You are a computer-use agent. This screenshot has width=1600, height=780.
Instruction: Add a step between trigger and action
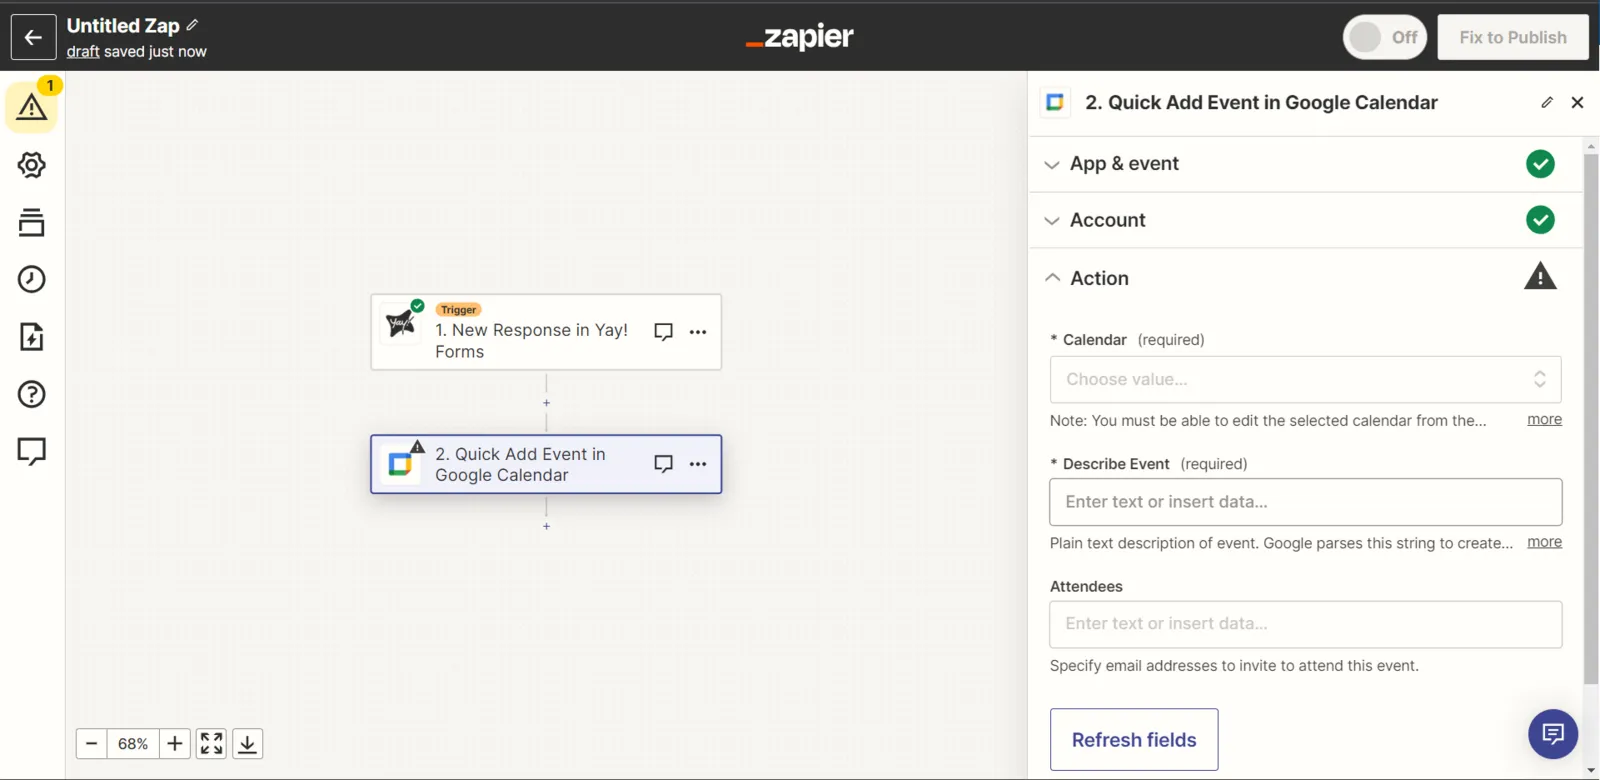(546, 403)
